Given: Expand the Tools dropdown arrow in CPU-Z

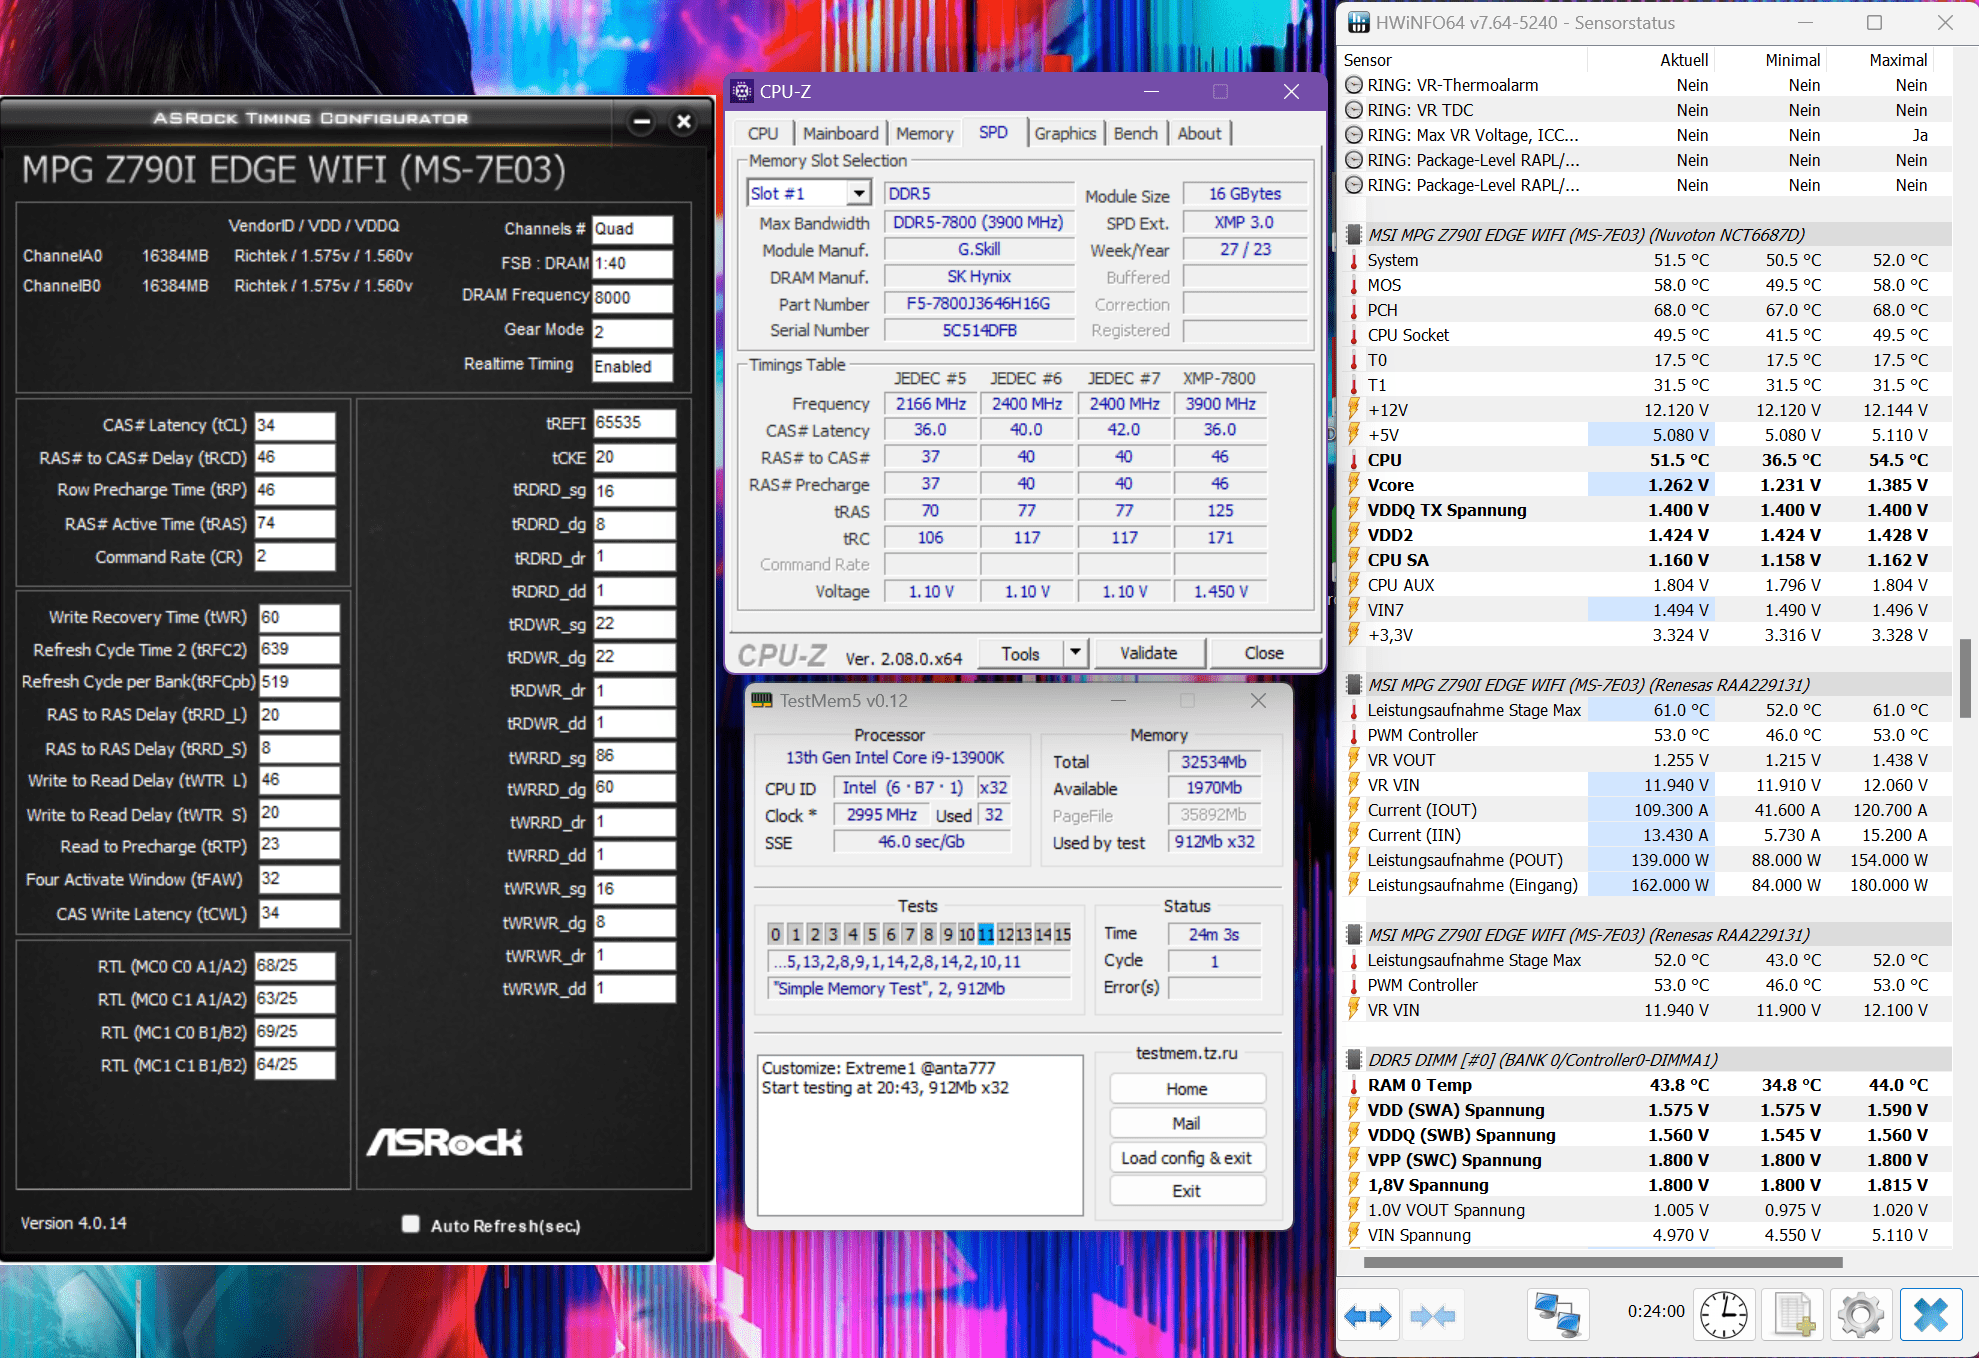Looking at the screenshot, I should tap(1075, 653).
